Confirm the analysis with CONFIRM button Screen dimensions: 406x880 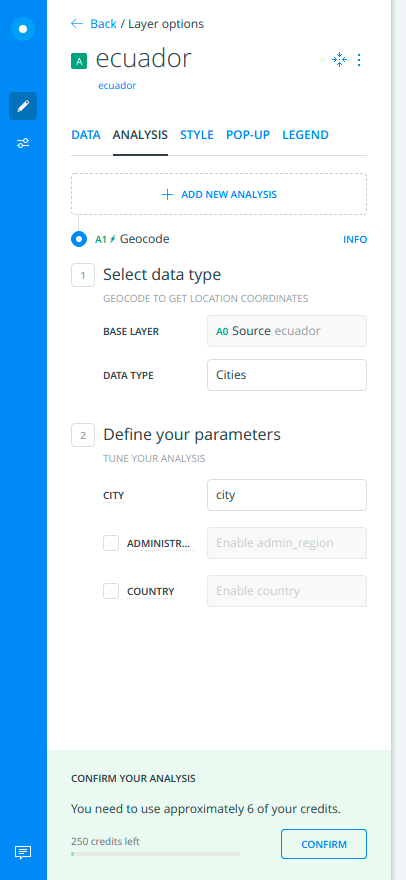pyautogui.click(x=324, y=844)
